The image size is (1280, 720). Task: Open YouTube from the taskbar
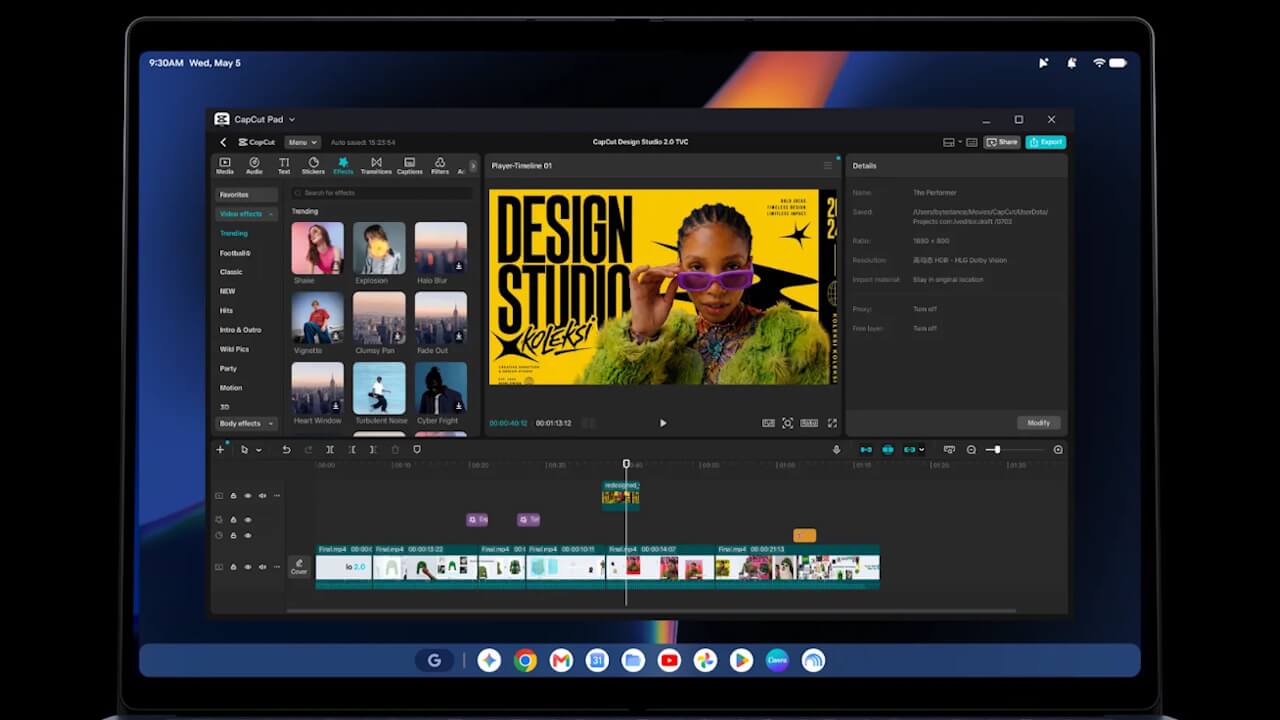click(x=669, y=660)
